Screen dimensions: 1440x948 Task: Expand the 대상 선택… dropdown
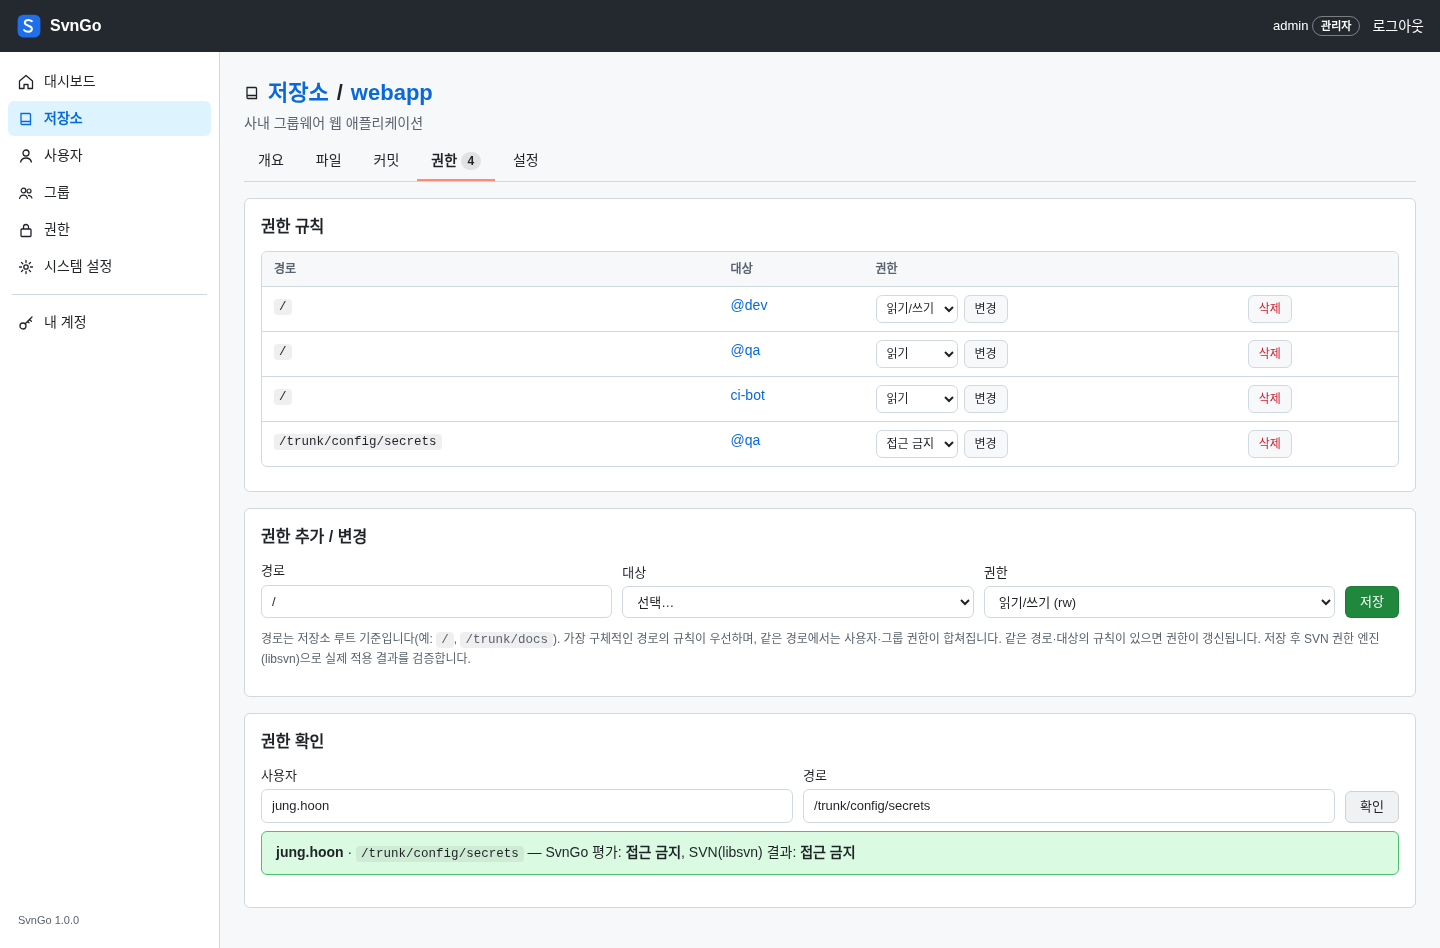point(798,602)
